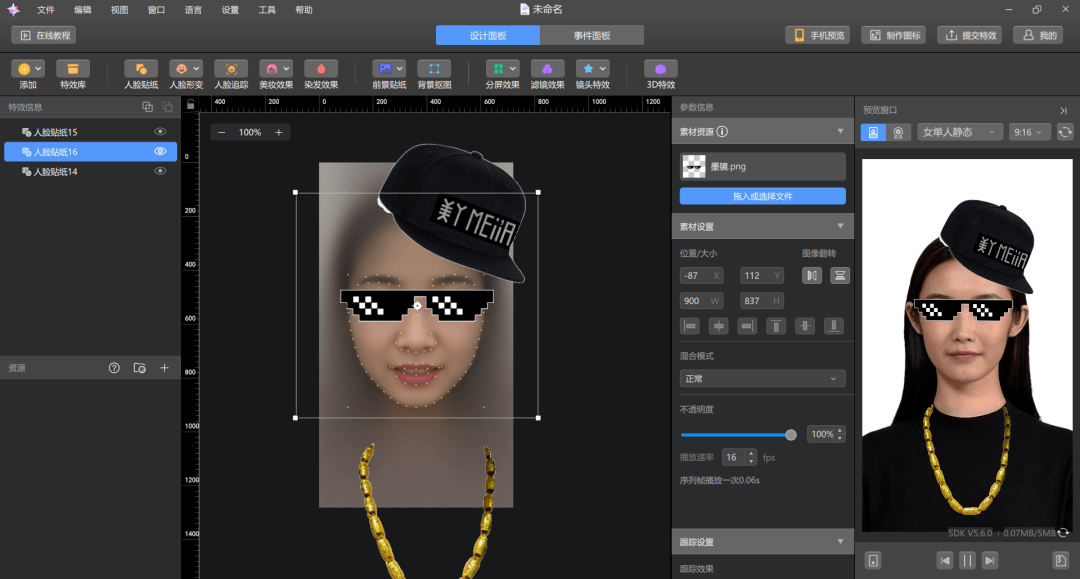Align the material to the left edge

coord(689,326)
